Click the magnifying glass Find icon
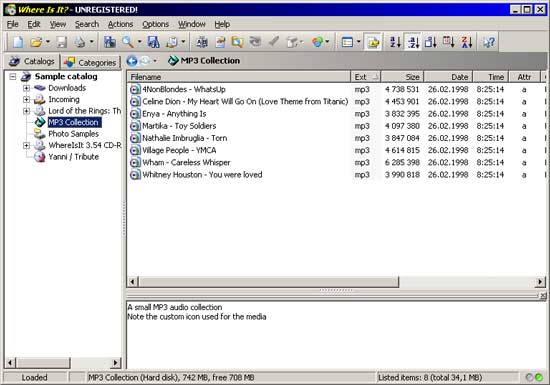Screen dimensions: 550x385 click(x=128, y=42)
